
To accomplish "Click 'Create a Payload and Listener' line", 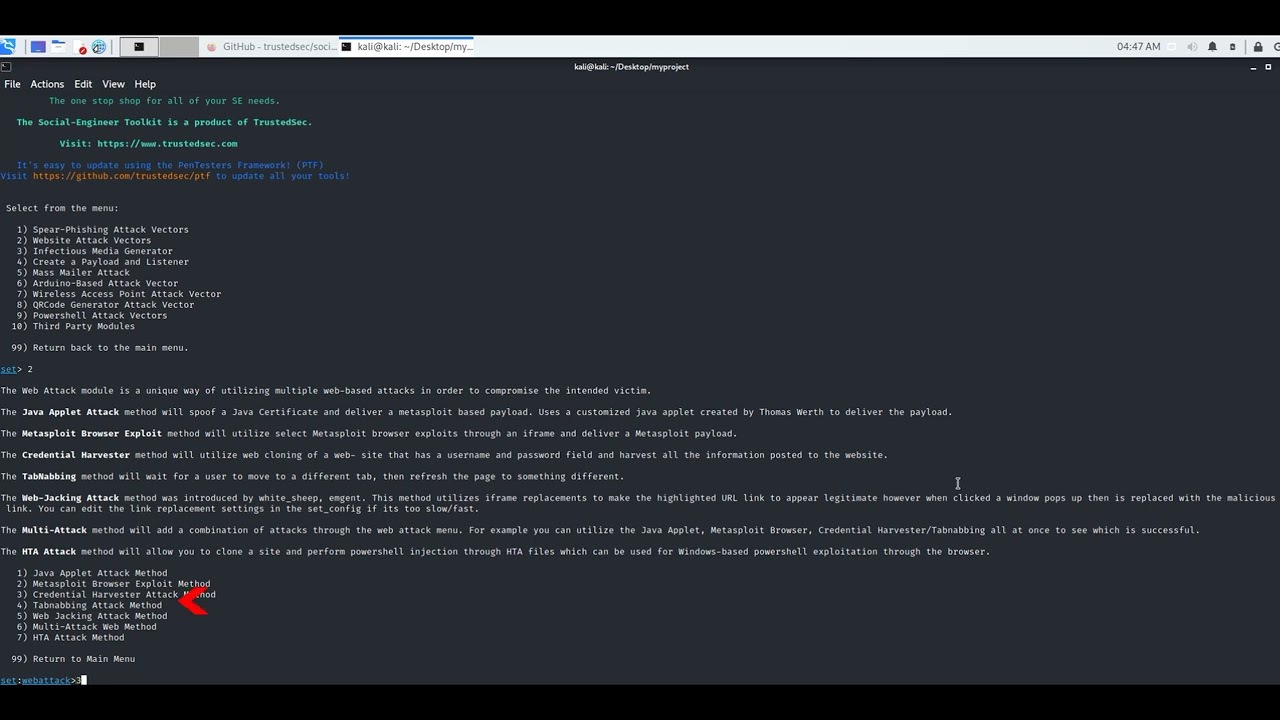I will coord(102,262).
